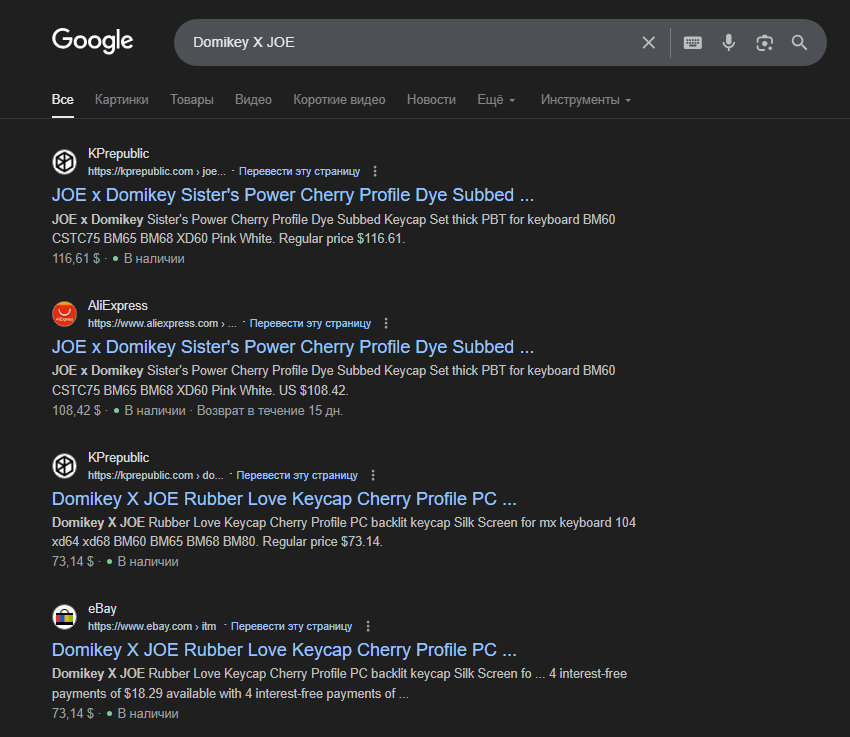Open the on-screen keyboard input tool
The image size is (850, 737).
coord(692,42)
